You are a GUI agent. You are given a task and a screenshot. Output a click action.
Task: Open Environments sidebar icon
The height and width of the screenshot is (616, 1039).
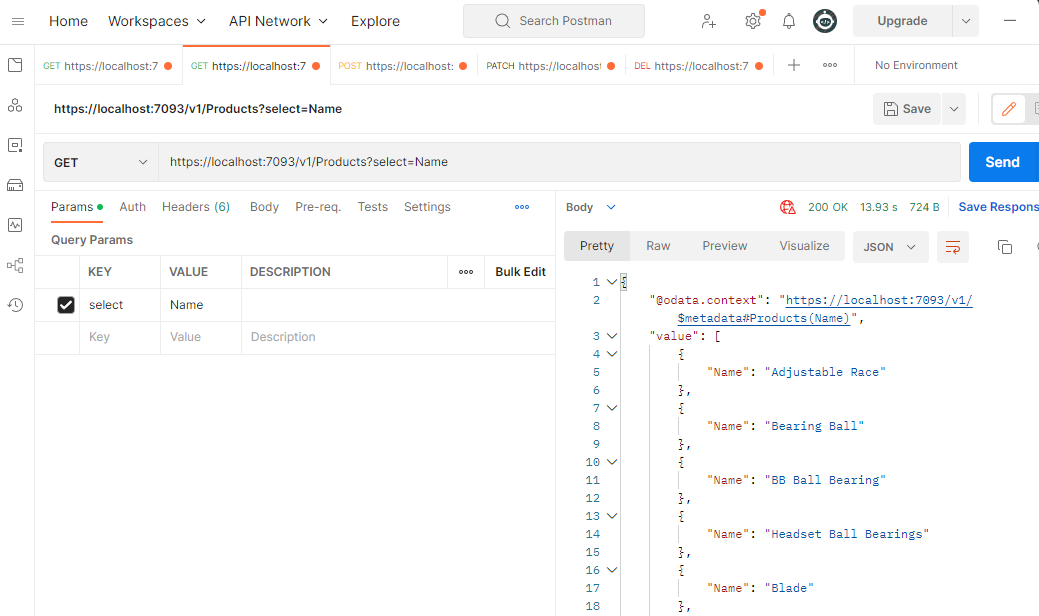[x=15, y=145]
